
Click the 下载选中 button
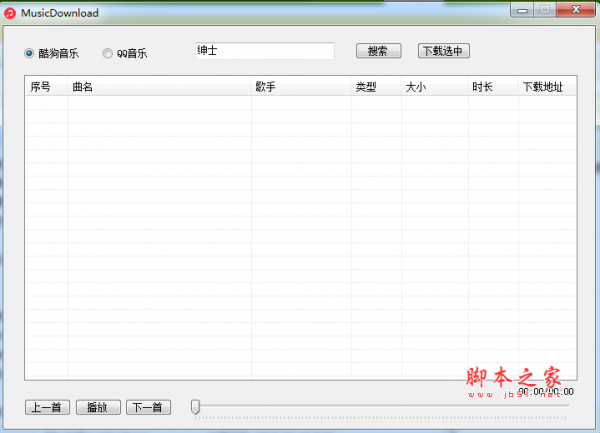pos(443,51)
